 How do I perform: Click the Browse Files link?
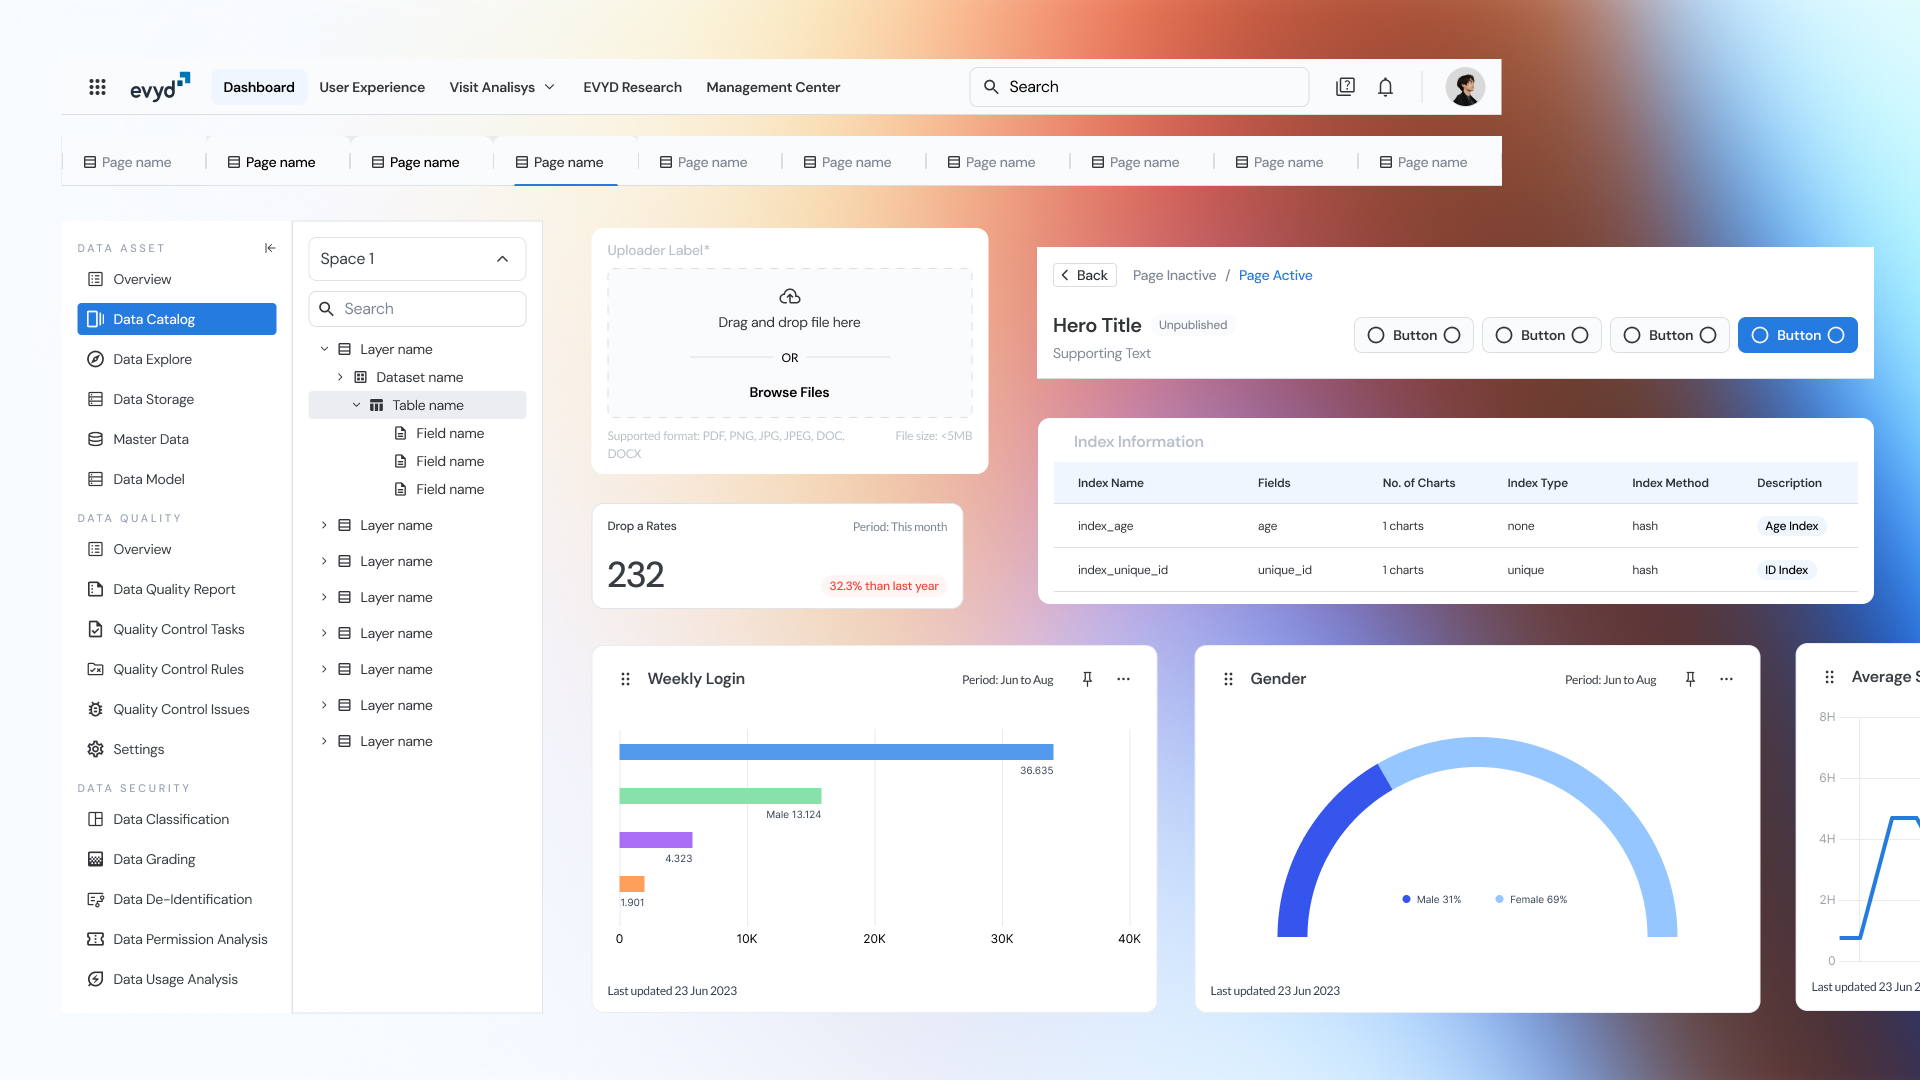click(789, 392)
